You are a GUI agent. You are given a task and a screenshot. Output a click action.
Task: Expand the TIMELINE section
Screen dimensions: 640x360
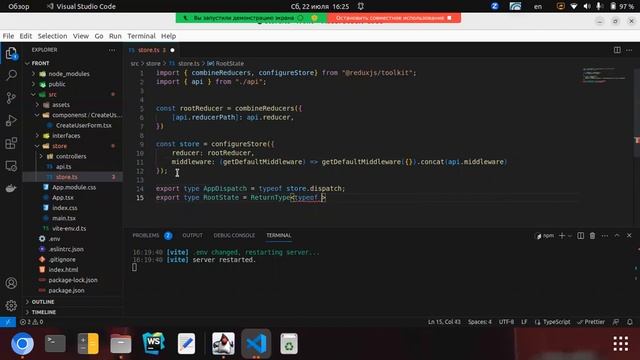pos(44,312)
